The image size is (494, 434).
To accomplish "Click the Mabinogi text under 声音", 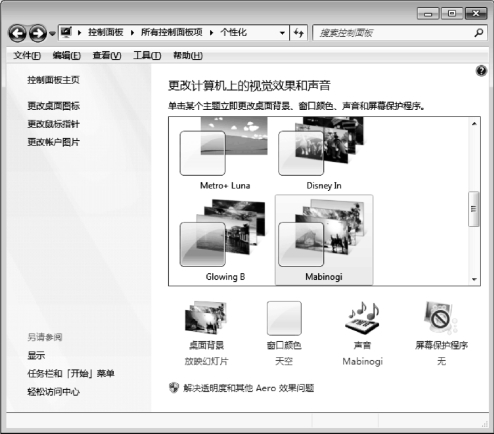I will (x=363, y=361).
